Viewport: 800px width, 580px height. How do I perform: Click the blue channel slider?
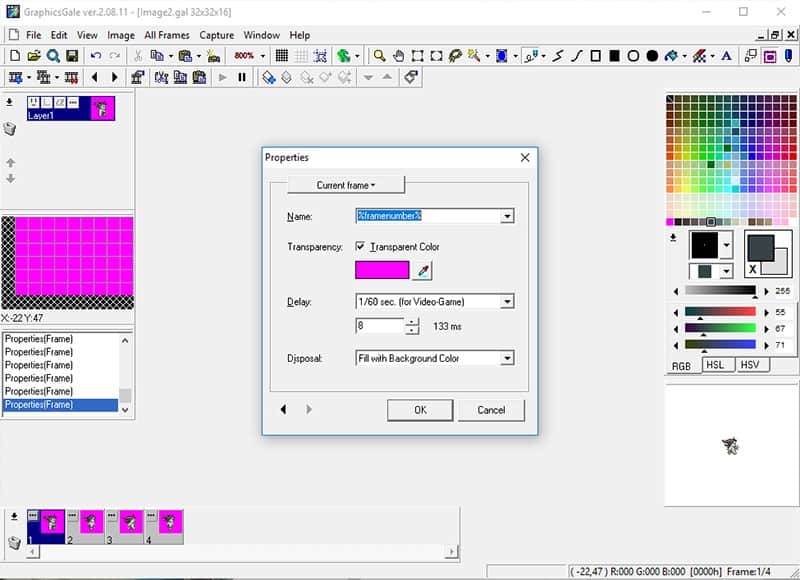(720, 345)
